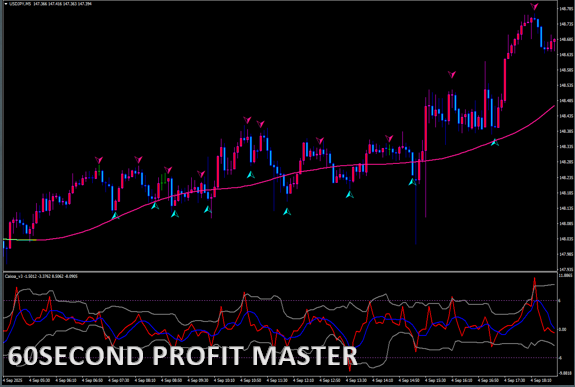
Task: Click the 148.385 price label
Action: pos(566,131)
